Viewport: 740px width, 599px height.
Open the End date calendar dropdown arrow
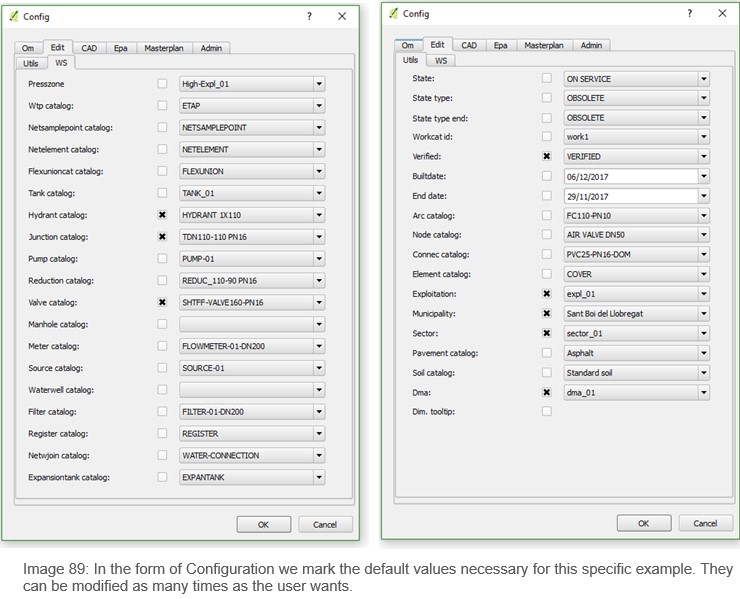(703, 196)
